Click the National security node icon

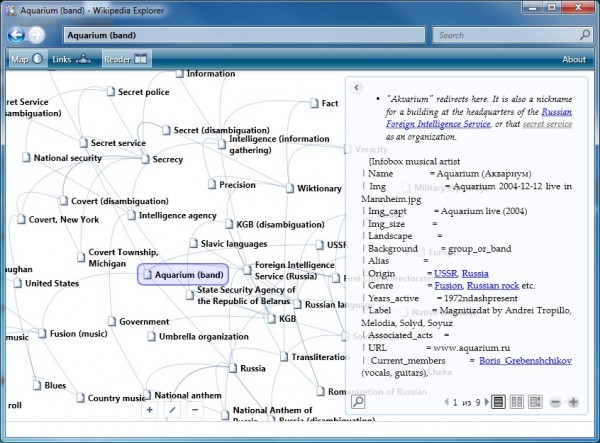(26, 157)
